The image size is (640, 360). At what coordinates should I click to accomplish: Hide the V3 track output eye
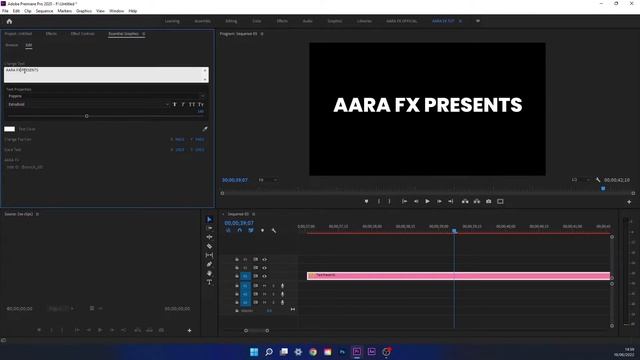(x=264, y=260)
